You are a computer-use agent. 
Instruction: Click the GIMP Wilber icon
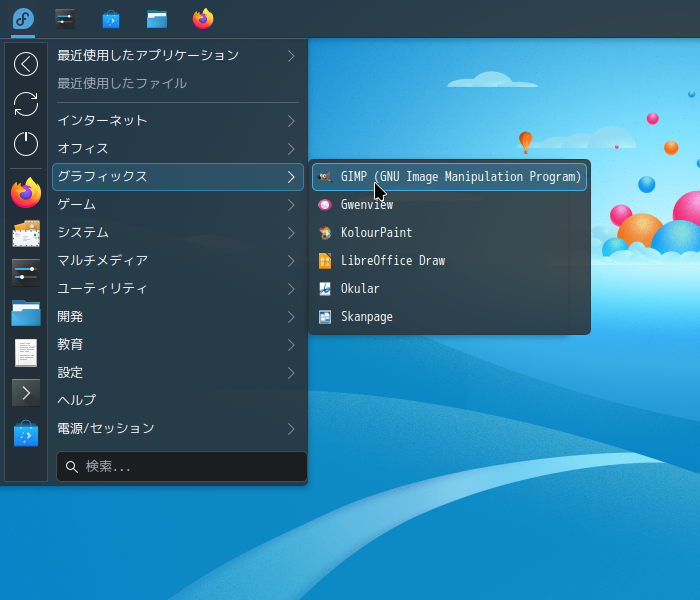325,177
